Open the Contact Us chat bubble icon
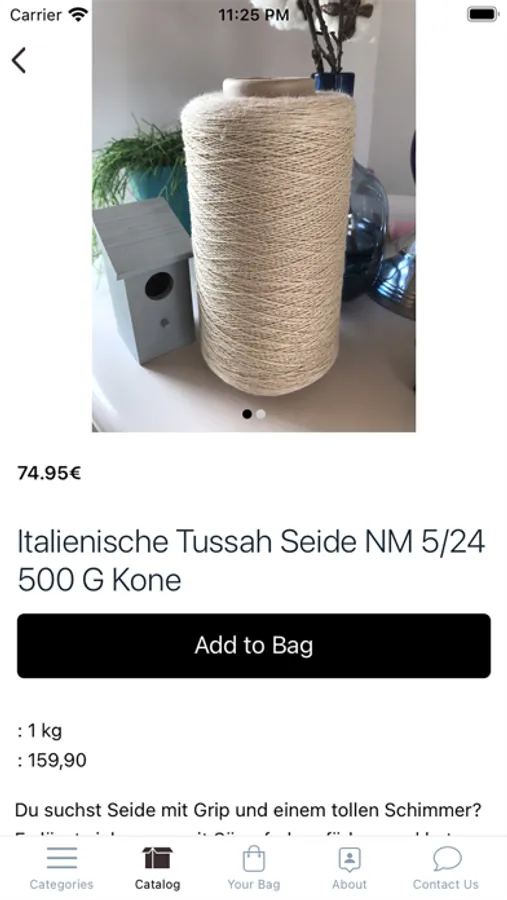Viewport: 507px width, 900px height. 446,859
